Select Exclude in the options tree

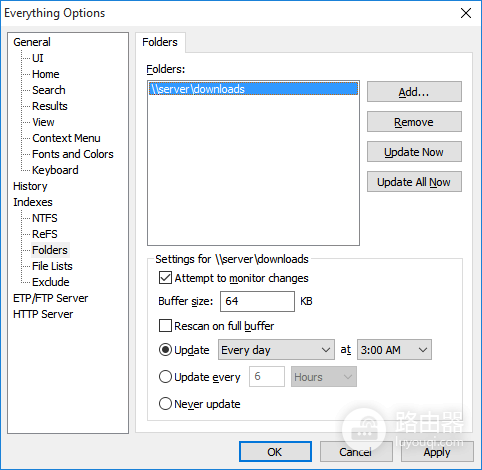[51, 282]
